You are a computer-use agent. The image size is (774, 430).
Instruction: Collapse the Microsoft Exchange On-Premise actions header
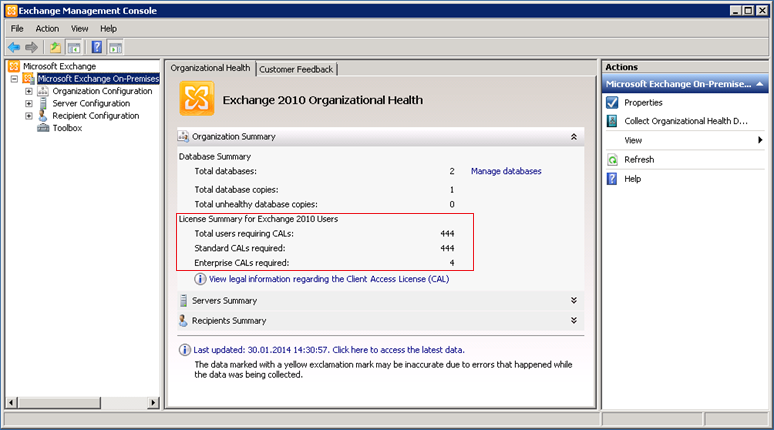coord(760,84)
